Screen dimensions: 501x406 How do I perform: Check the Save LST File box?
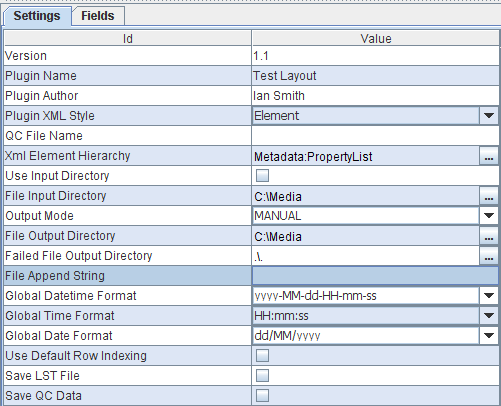(x=262, y=376)
